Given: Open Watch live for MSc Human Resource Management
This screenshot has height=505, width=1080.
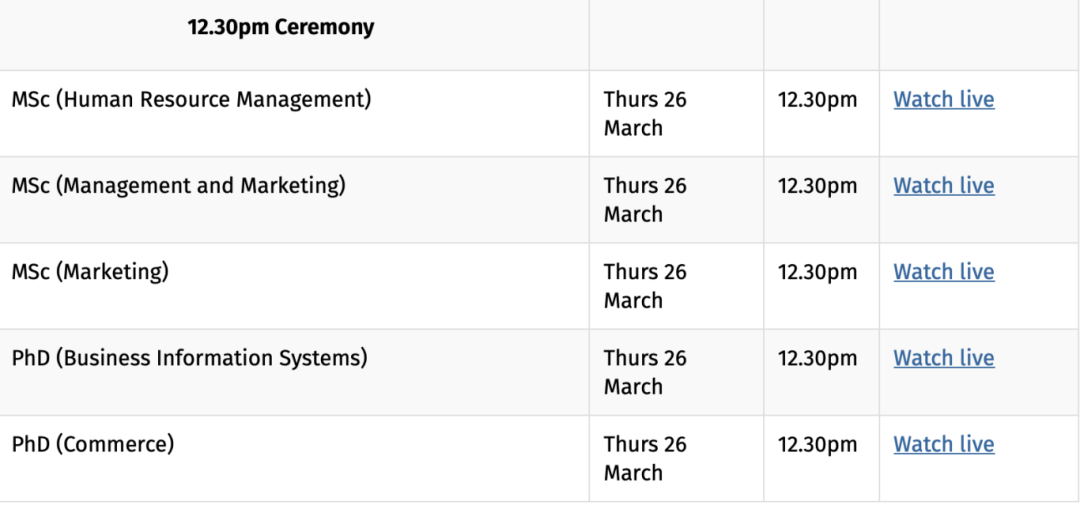Looking at the screenshot, I should tap(943, 100).
